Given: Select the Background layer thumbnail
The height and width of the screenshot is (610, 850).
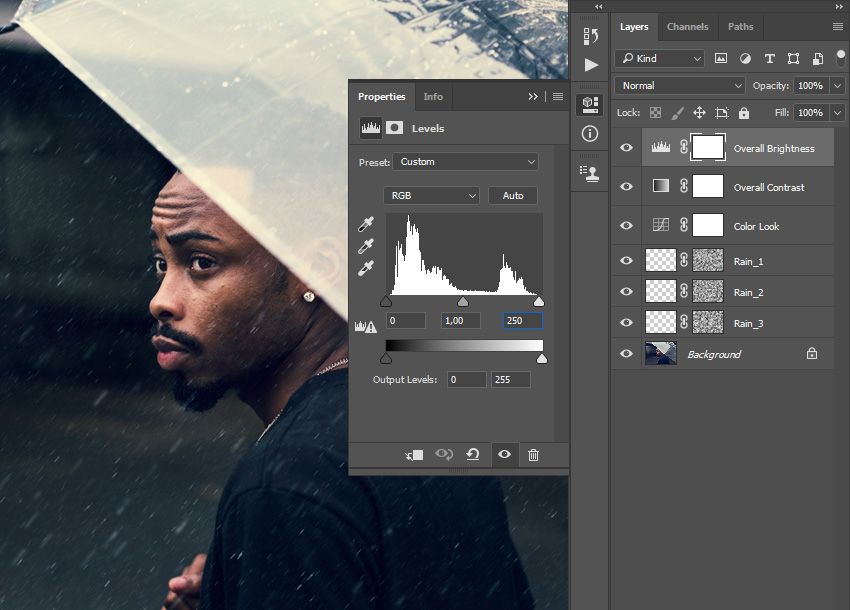Looking at the screenshot, I should [661, 354].
